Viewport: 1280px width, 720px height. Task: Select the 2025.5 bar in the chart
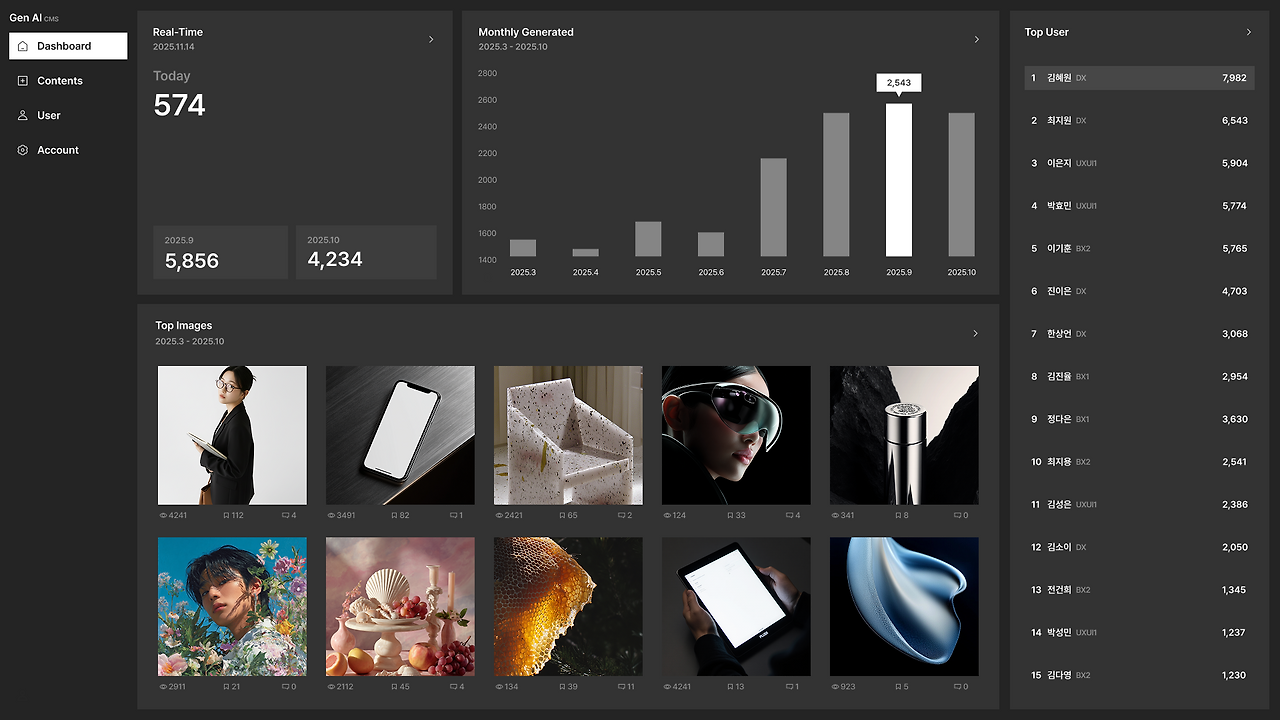[648, 239]
